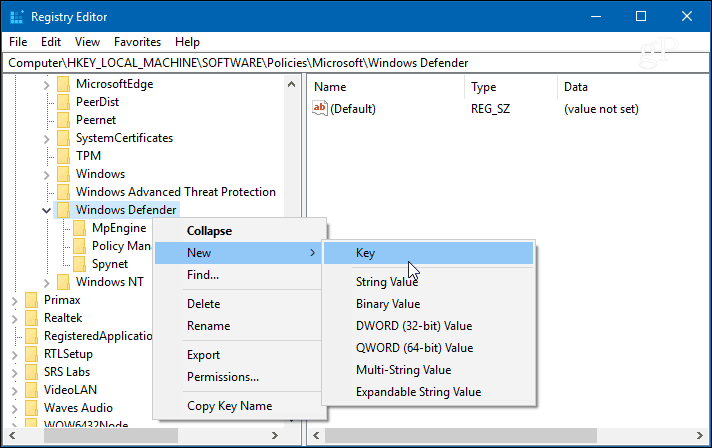The width and height of the screenshot is (712, 448).
Task: Open the Help menu
Action: pos(187,42)
